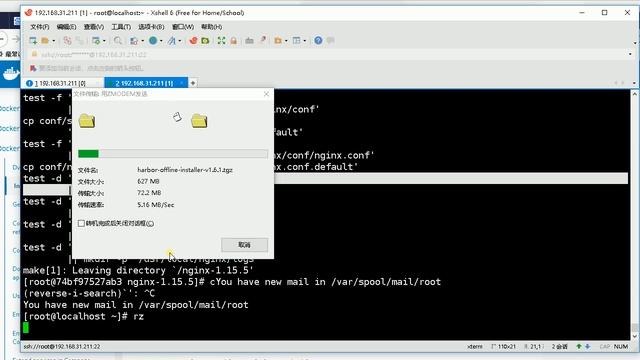Click 取消 to cancel the ZMODEM transfer
640x360 pixels.
pos(244,245)
